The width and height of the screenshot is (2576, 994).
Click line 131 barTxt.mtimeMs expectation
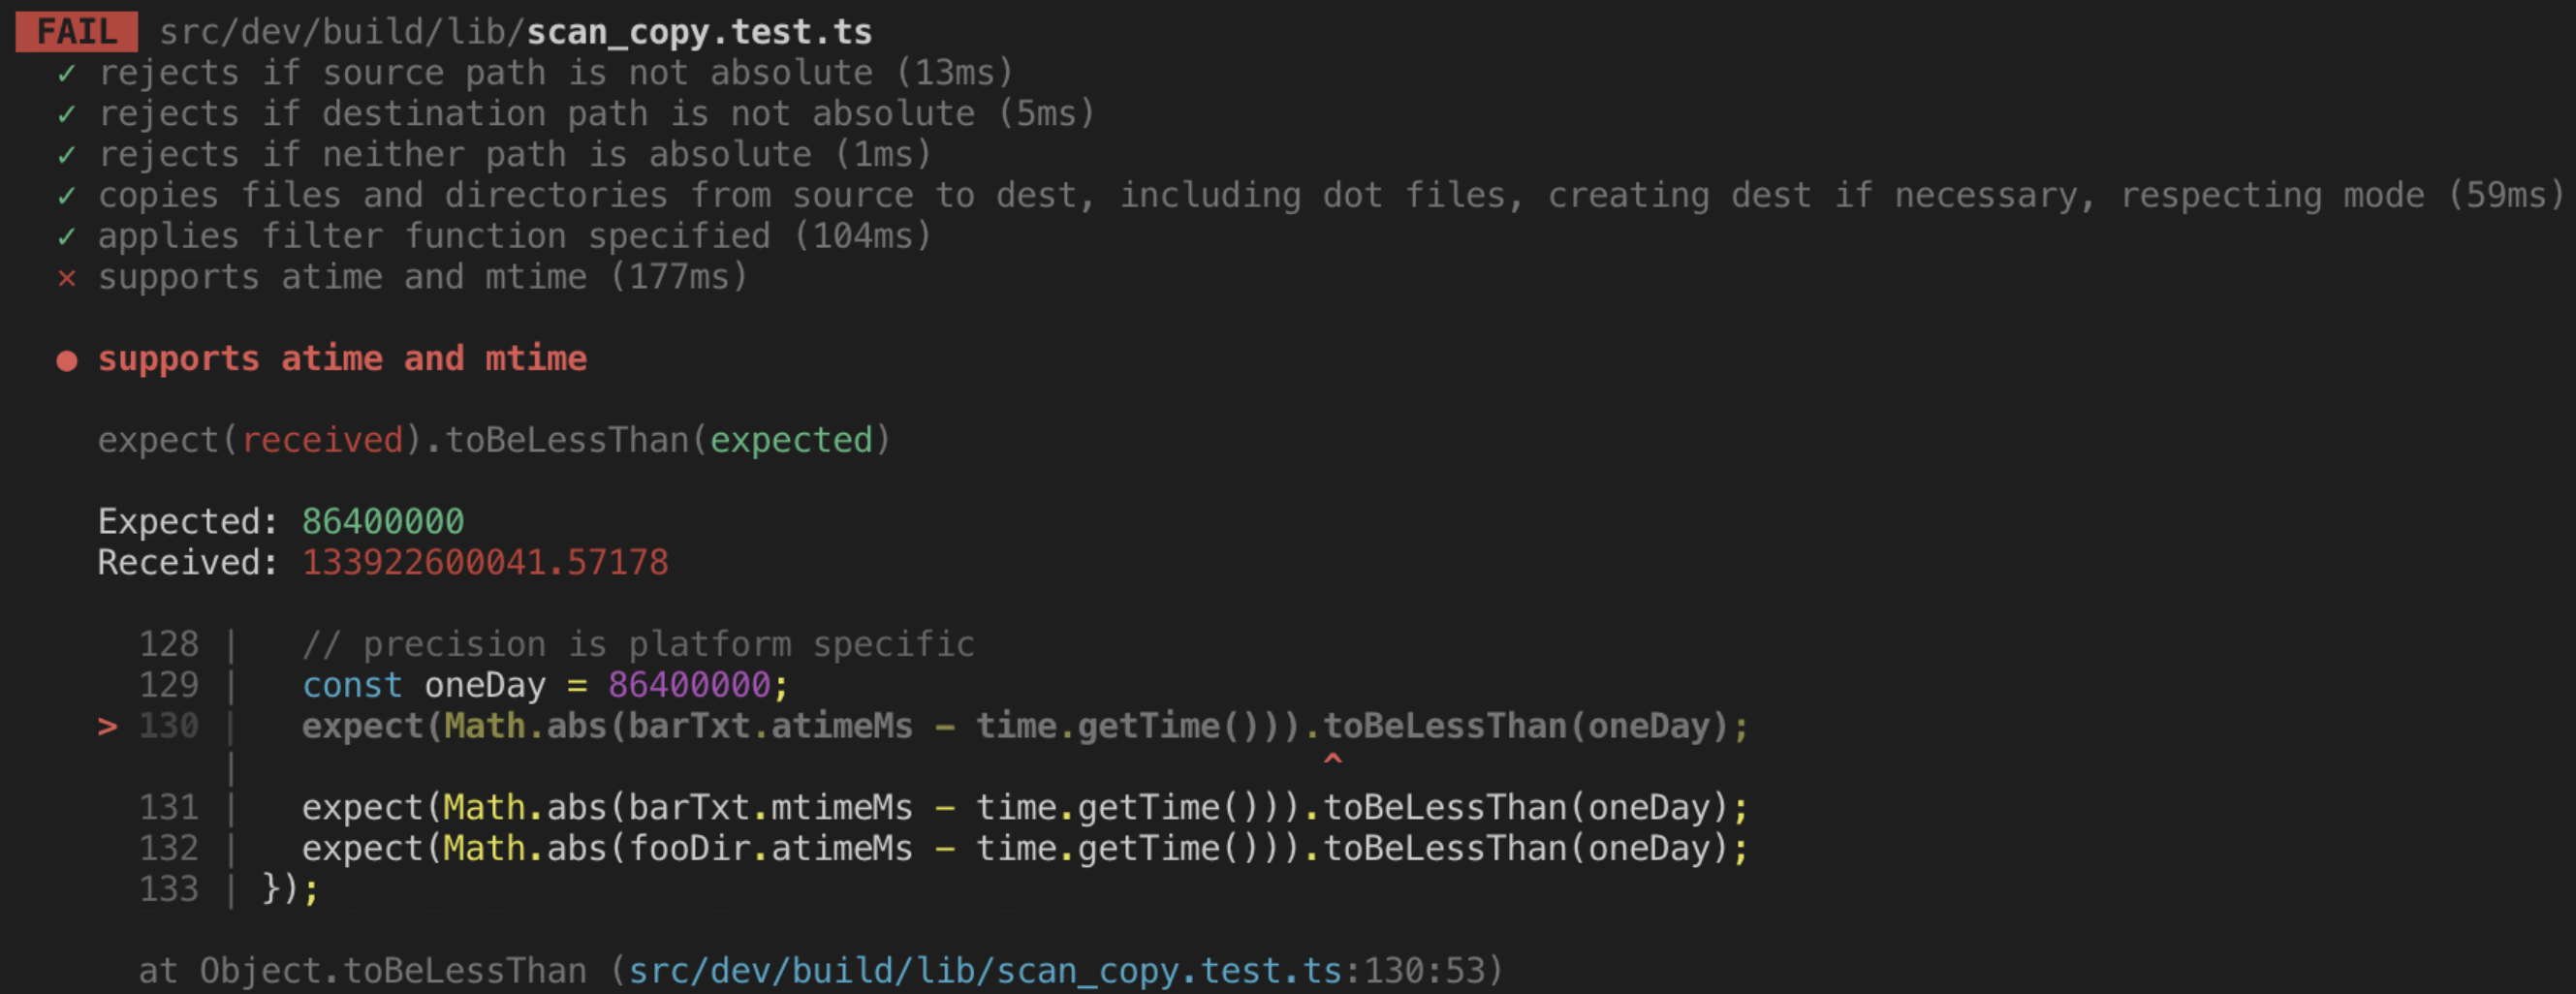click(1025, 808)
